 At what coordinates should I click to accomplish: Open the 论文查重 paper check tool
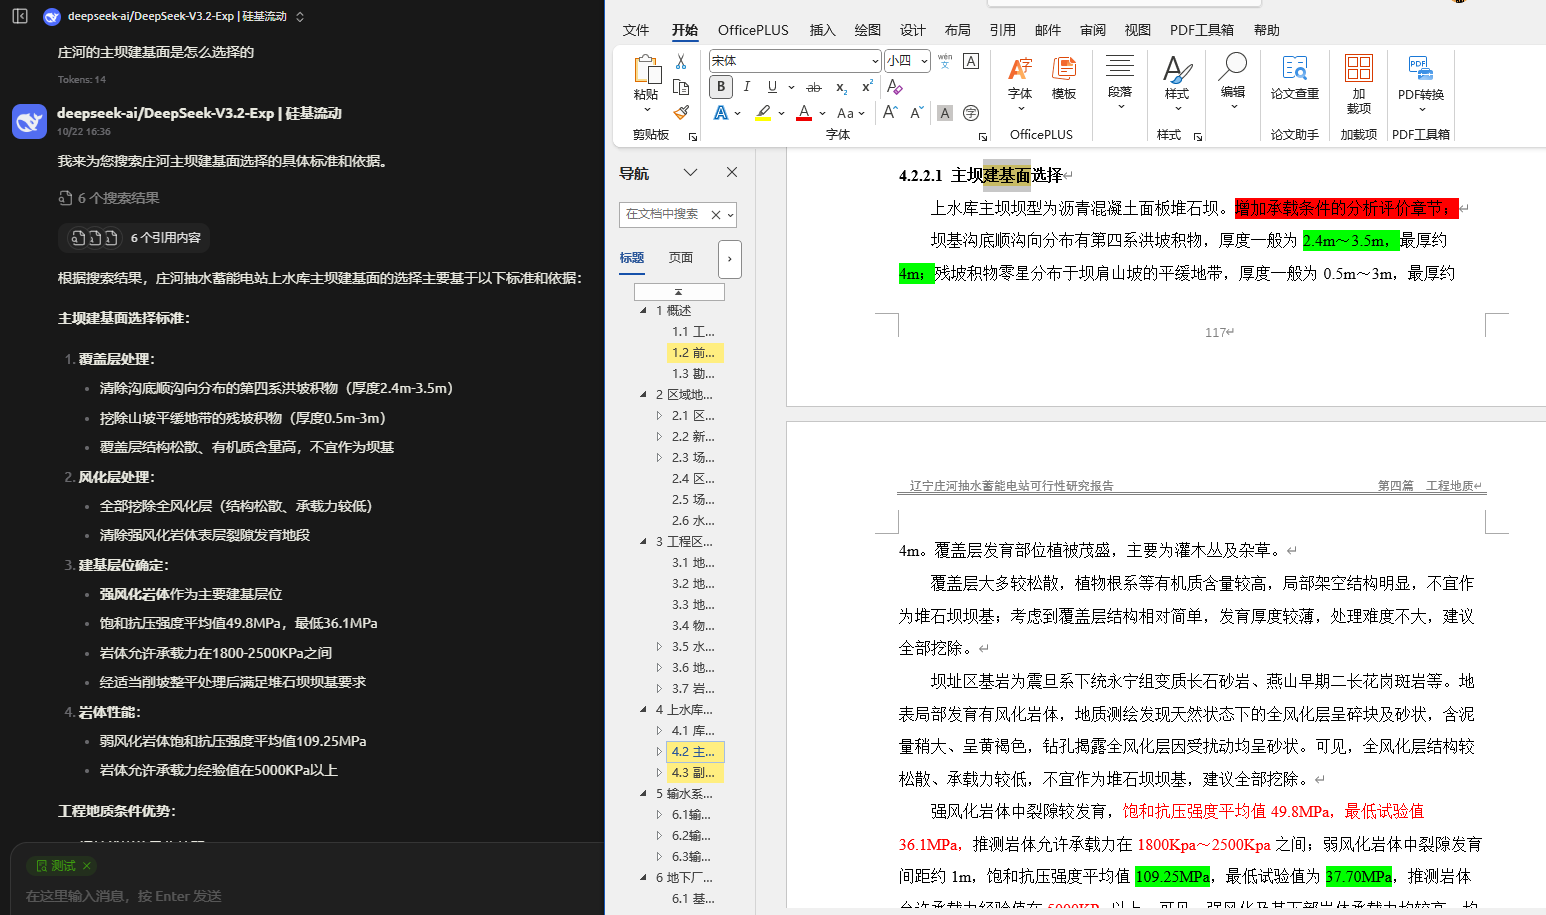[x=1294, y=78]
